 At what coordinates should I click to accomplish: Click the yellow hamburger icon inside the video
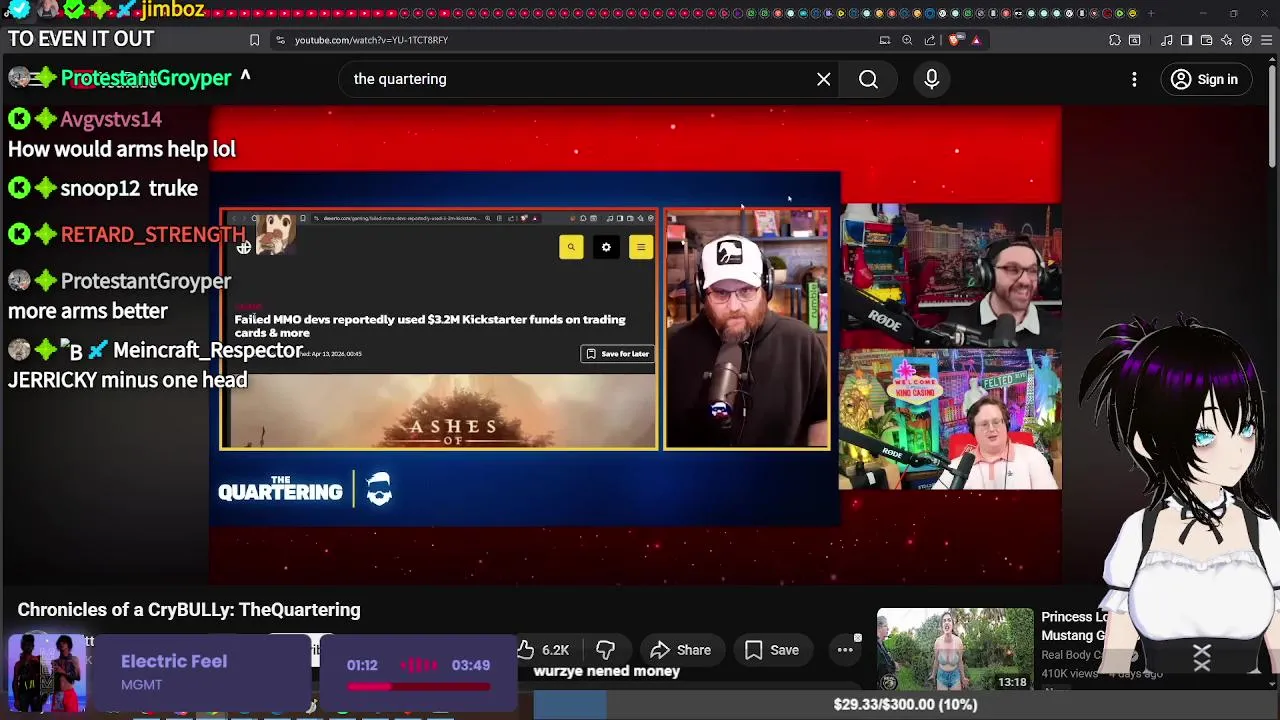click(641, 247)
